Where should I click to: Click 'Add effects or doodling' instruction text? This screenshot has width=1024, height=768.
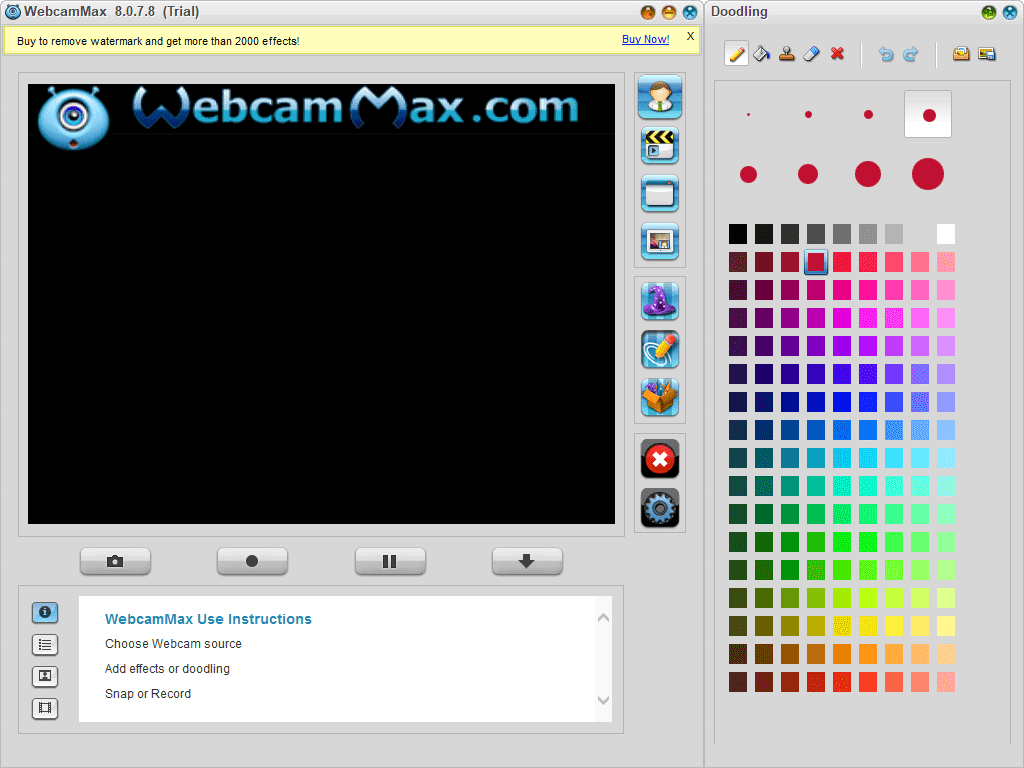[x=167, y=669]
